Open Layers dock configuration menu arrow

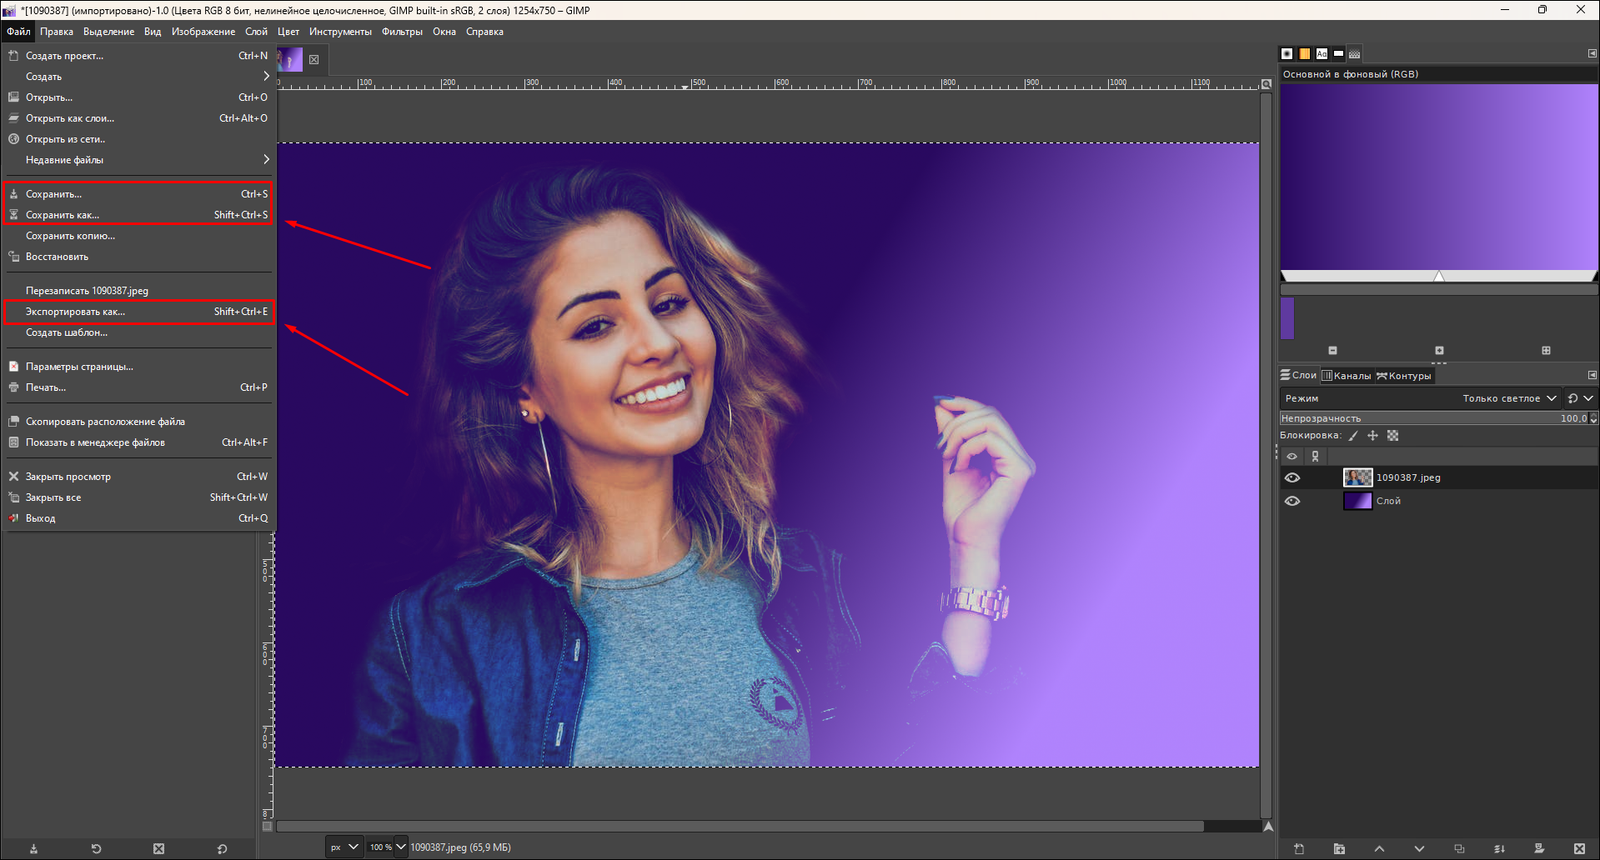point(1592,376)
